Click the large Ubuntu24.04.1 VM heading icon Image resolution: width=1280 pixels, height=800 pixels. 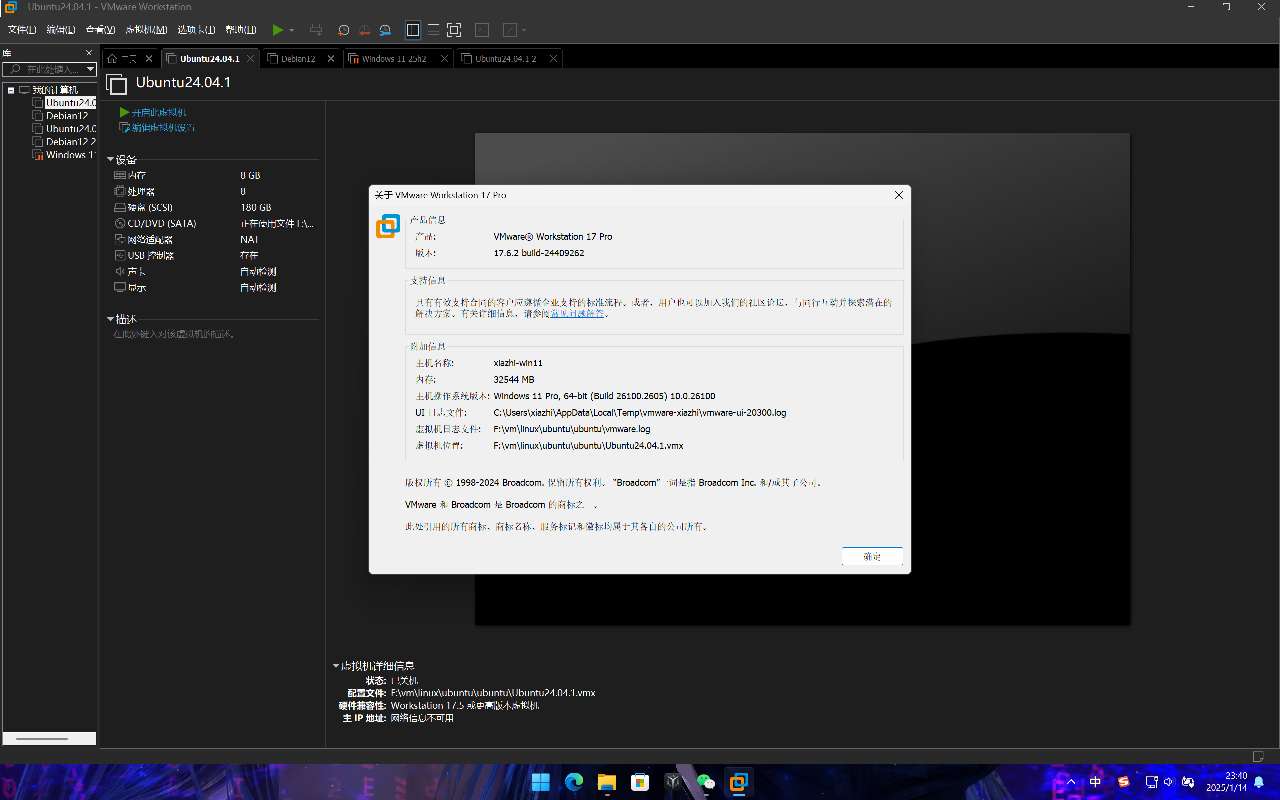click(117, 83)
